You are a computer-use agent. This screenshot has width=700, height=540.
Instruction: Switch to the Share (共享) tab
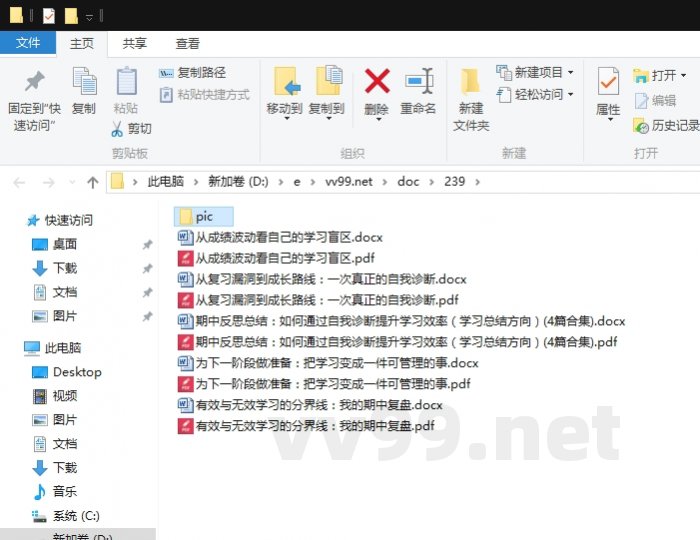[x=134, y=43]
